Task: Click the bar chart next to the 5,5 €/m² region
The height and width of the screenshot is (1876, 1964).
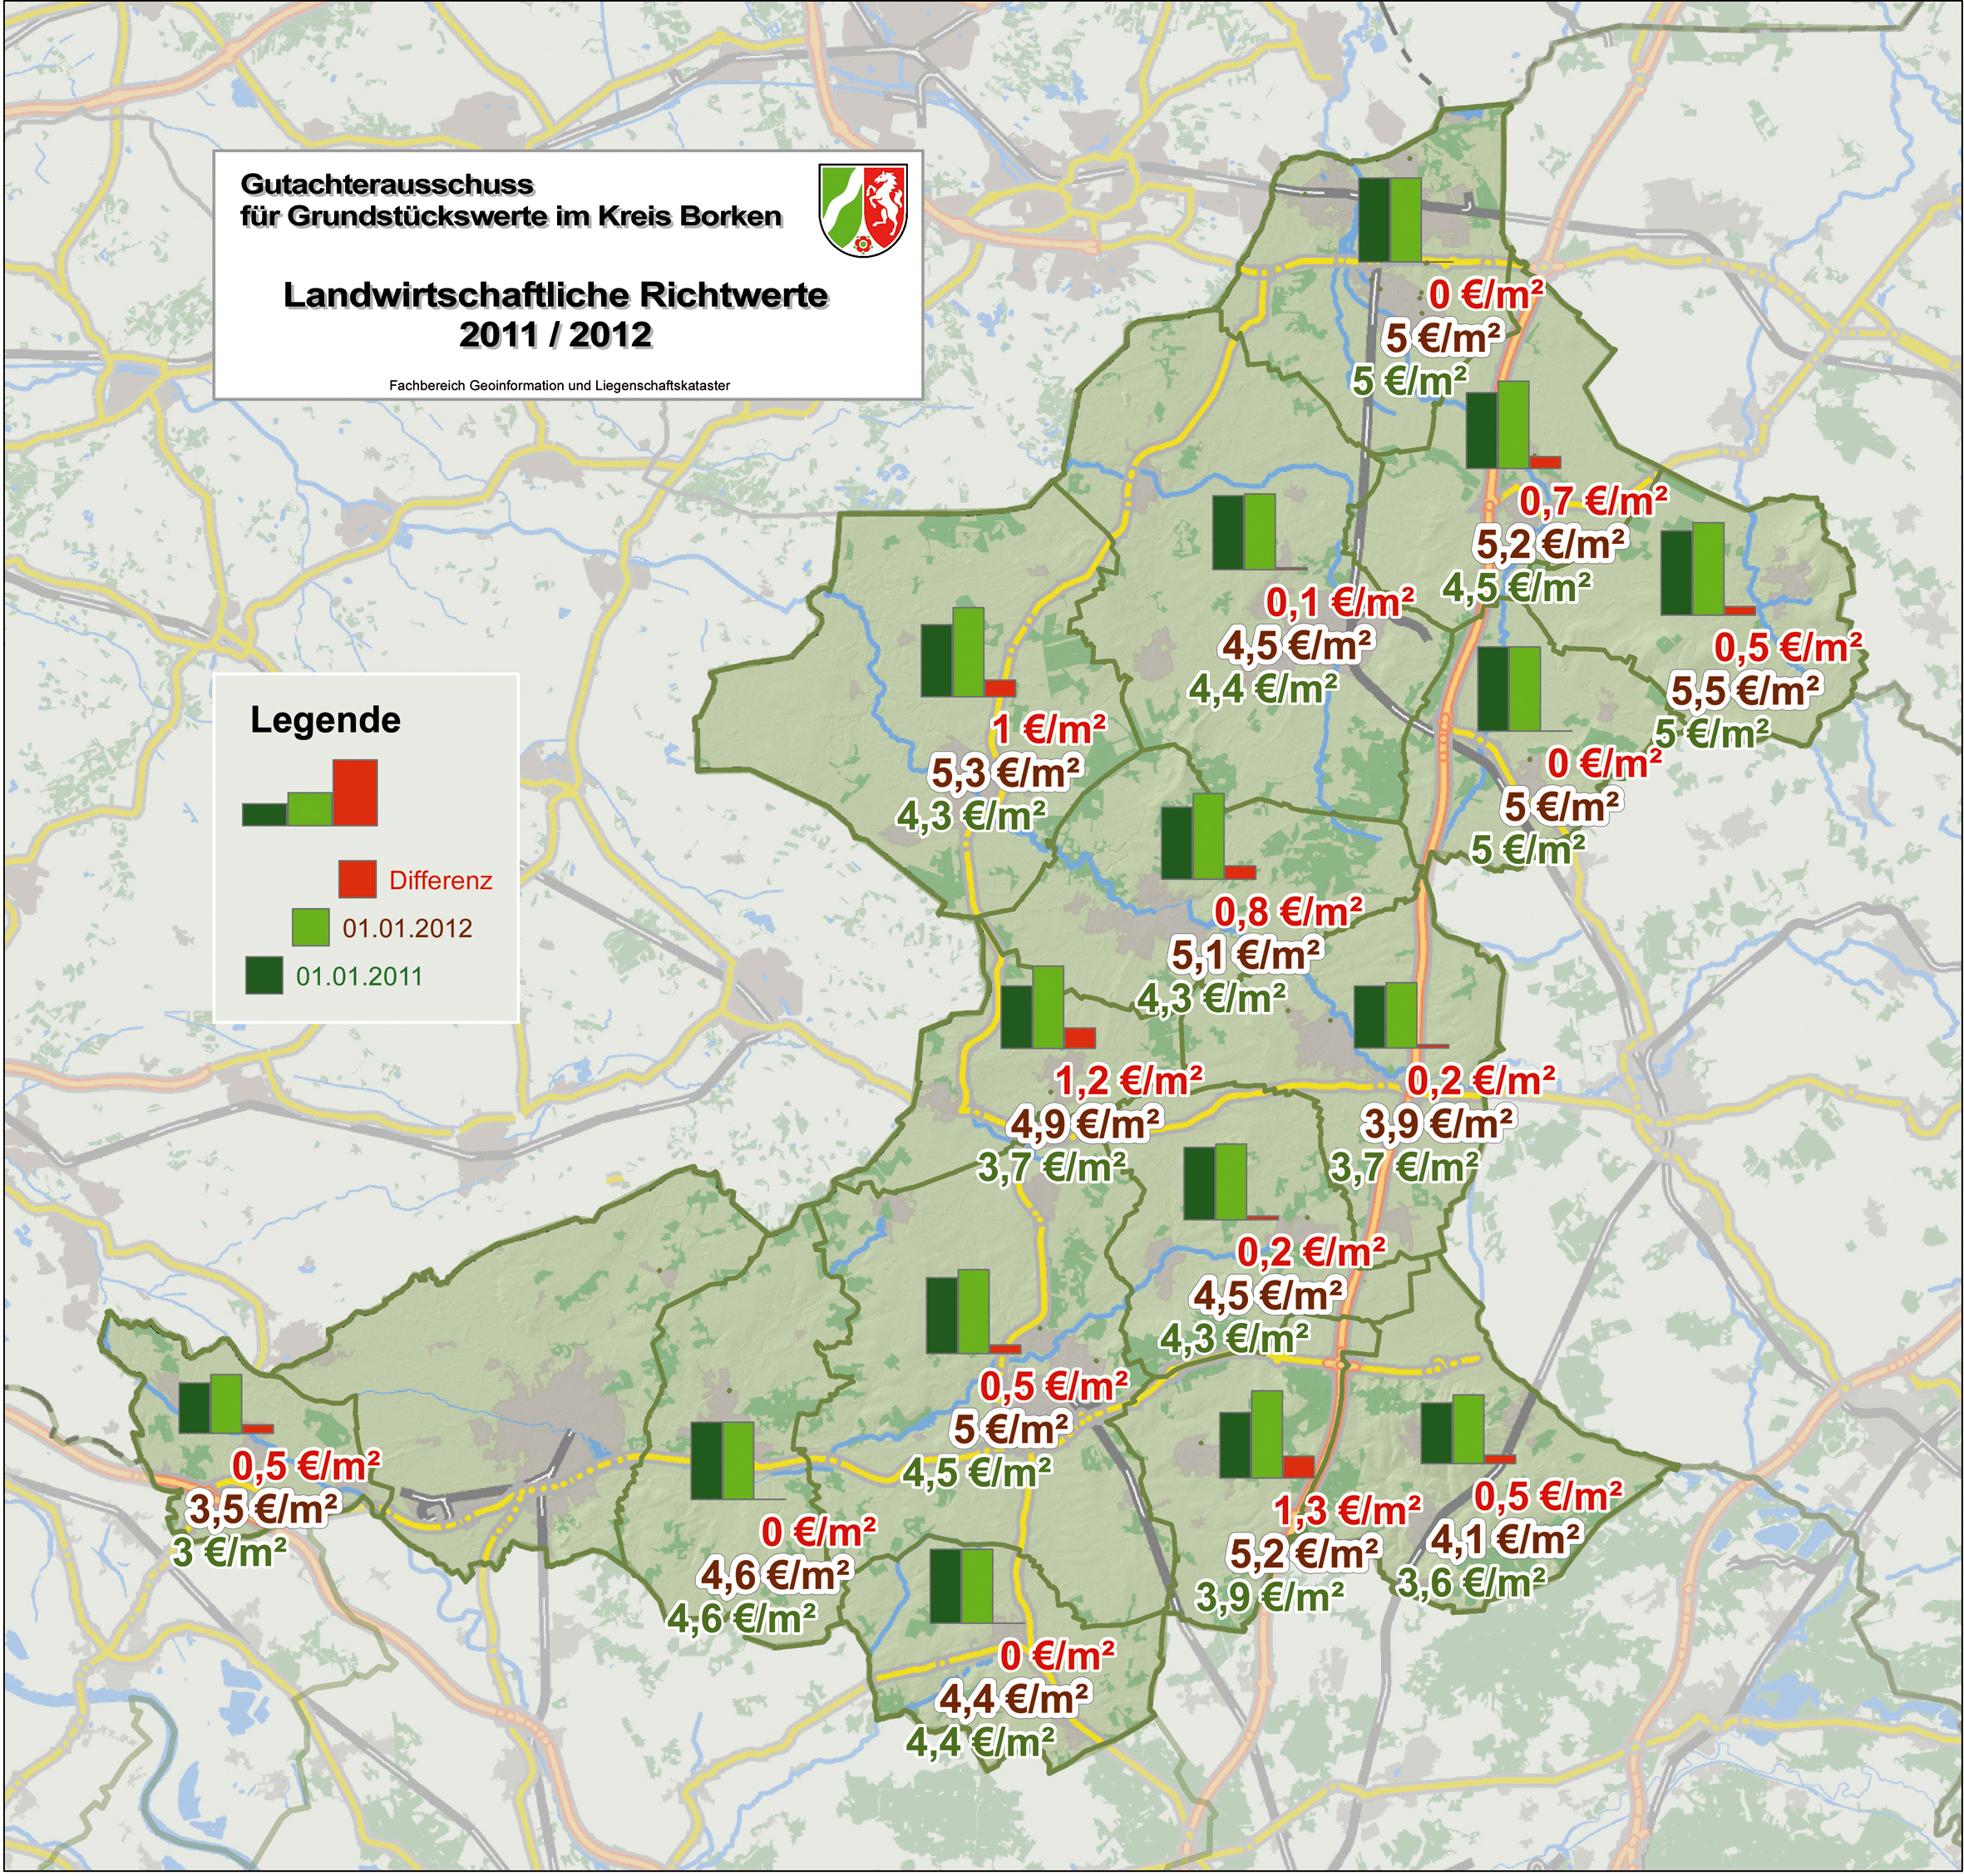Action: click(x=1708, y=569)
